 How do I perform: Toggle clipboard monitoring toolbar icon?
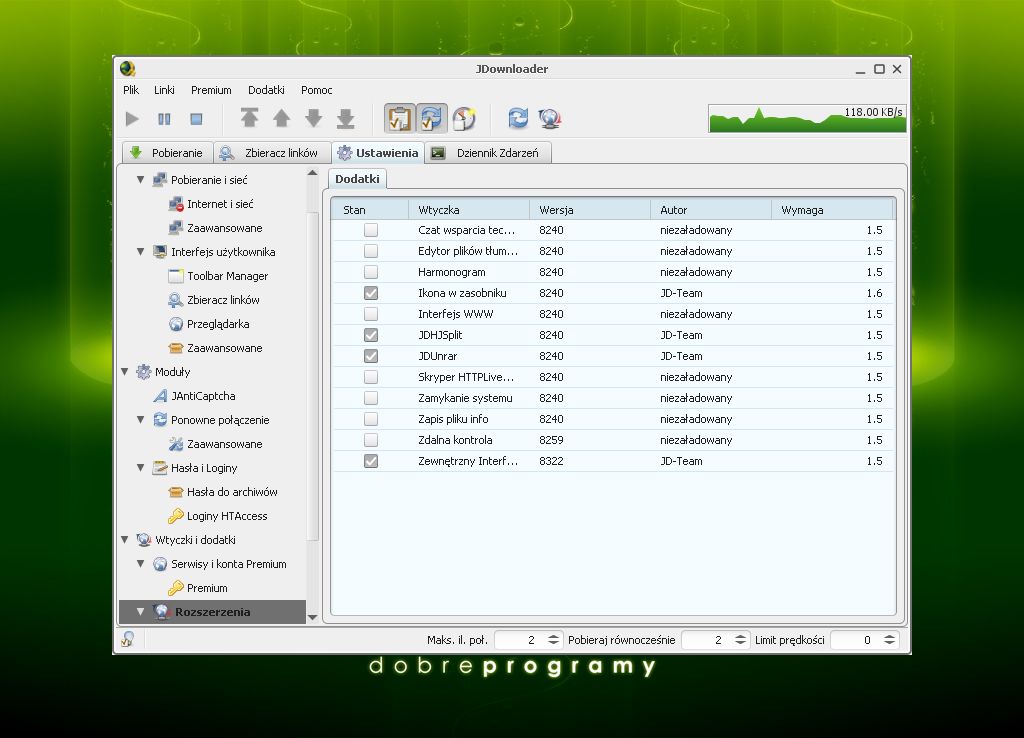399,118
